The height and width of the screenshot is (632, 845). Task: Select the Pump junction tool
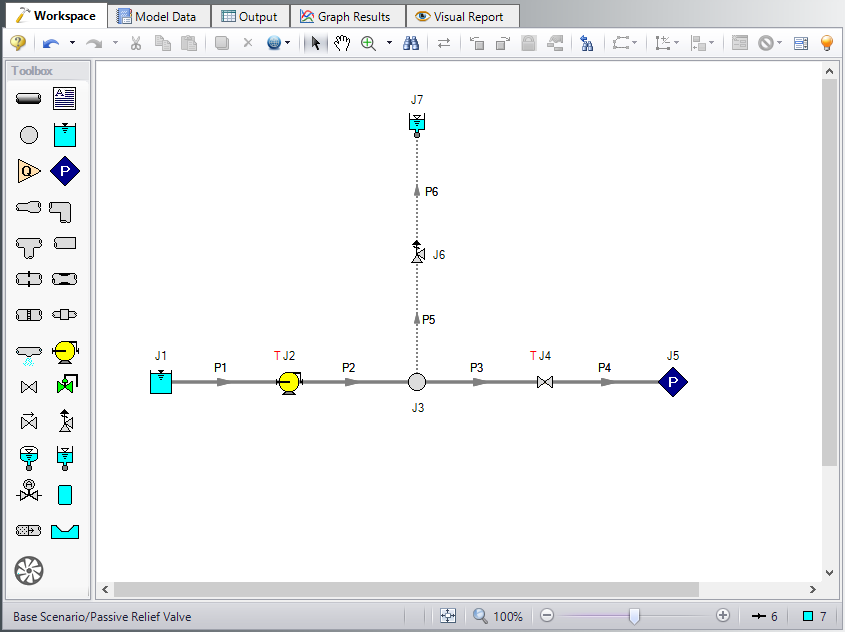[64, 351]
